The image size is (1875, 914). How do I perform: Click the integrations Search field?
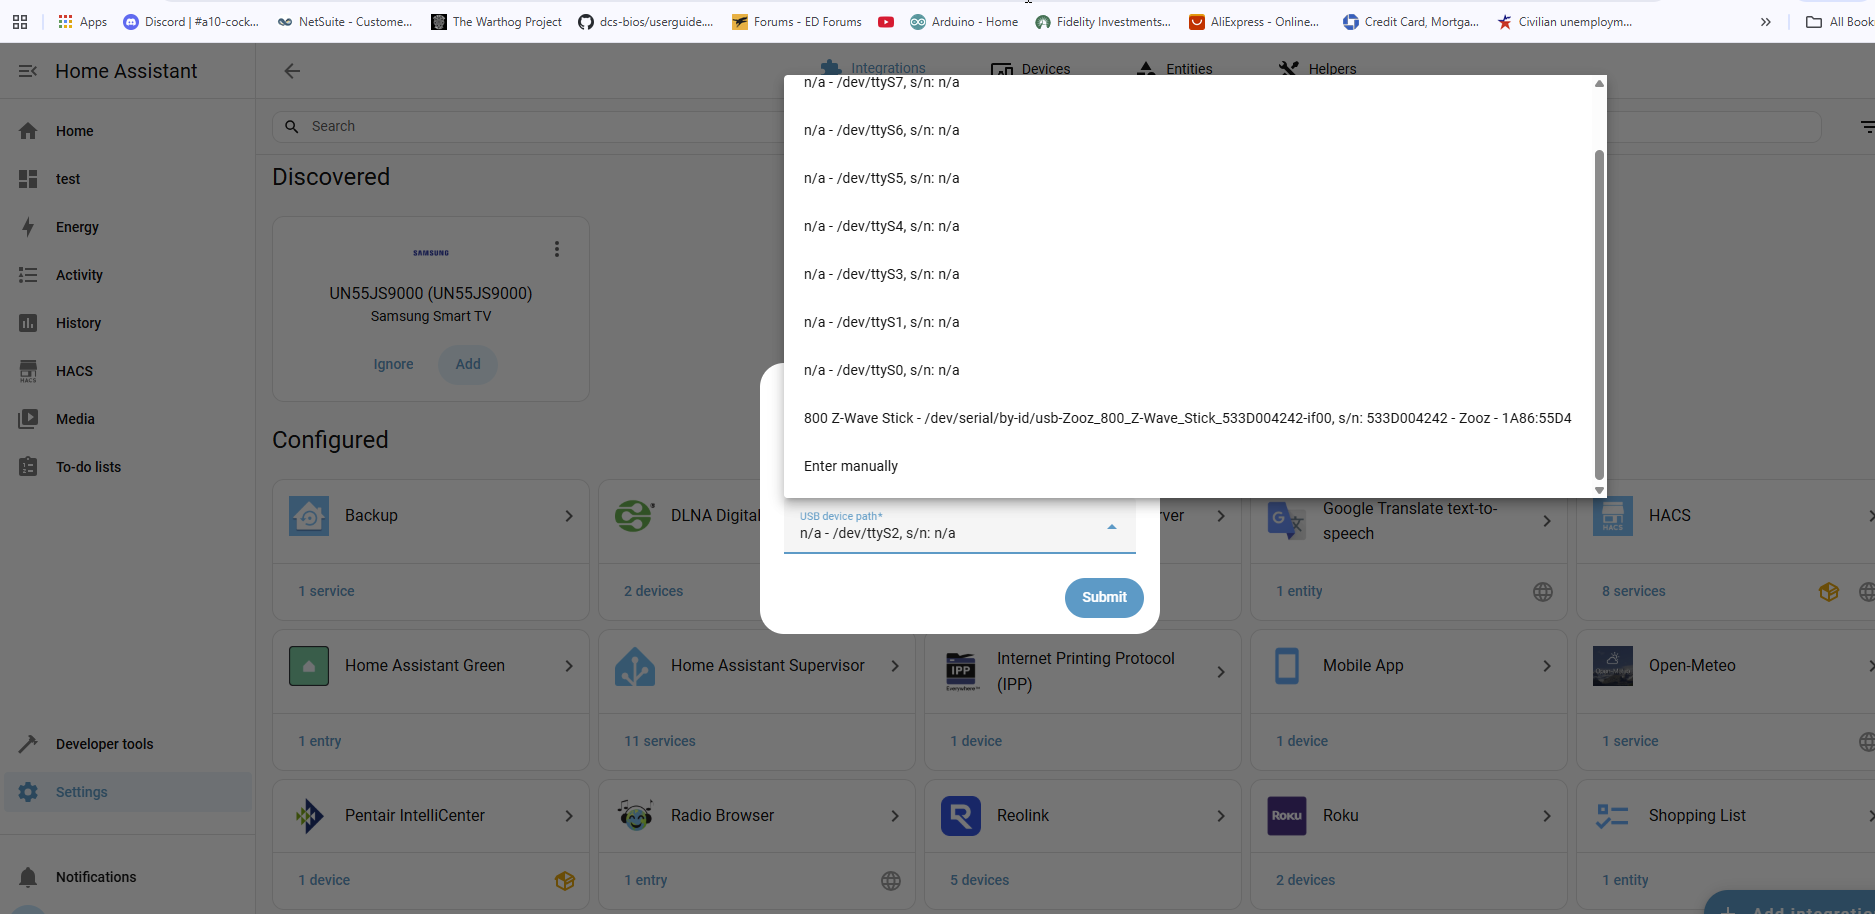(528, 127)
